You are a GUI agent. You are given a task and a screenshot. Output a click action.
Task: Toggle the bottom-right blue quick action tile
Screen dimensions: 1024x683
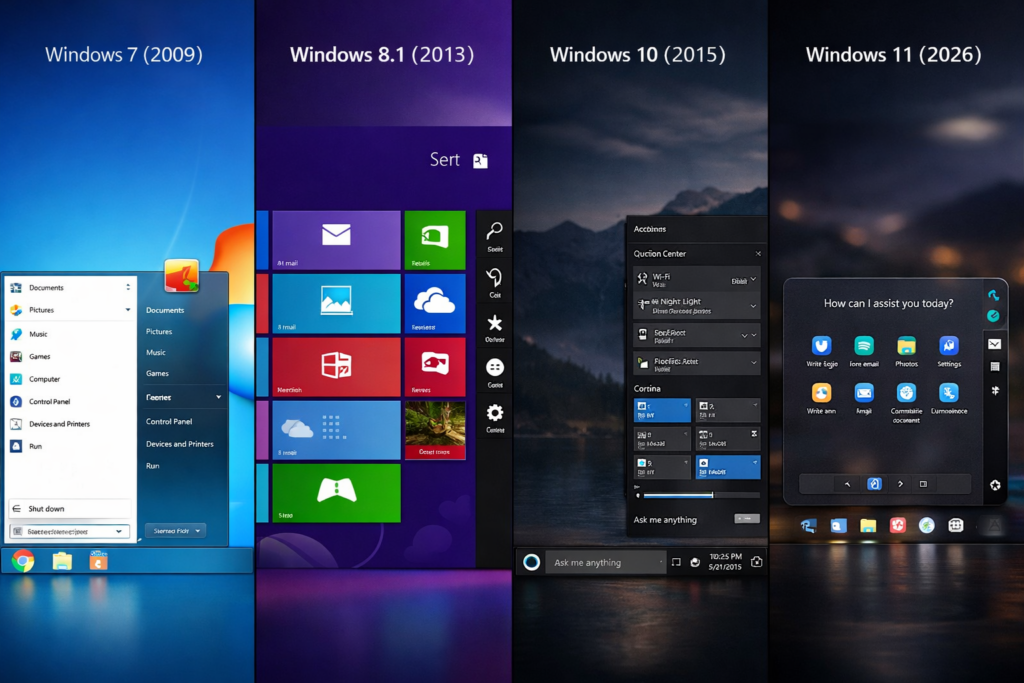pyautogui.click(x=727, y=467)
